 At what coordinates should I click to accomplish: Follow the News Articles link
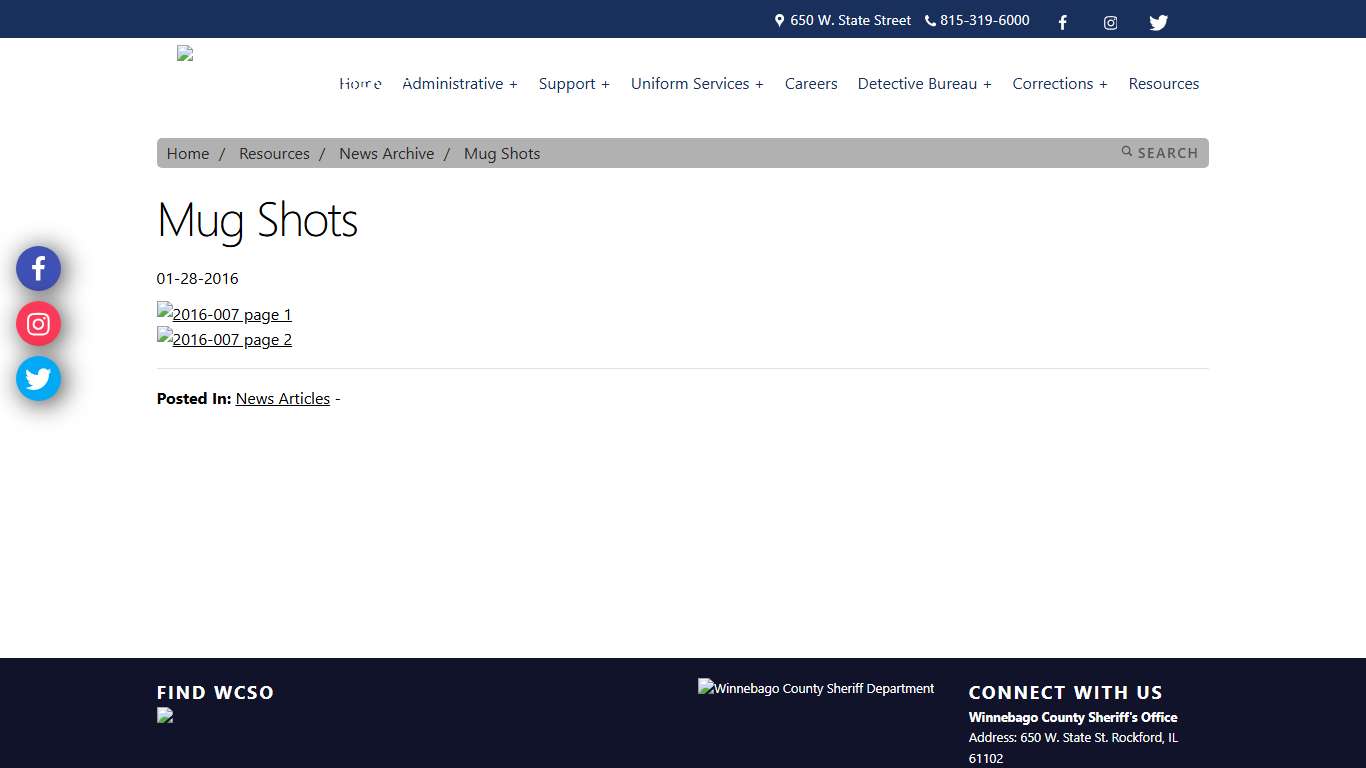[282, 398]
